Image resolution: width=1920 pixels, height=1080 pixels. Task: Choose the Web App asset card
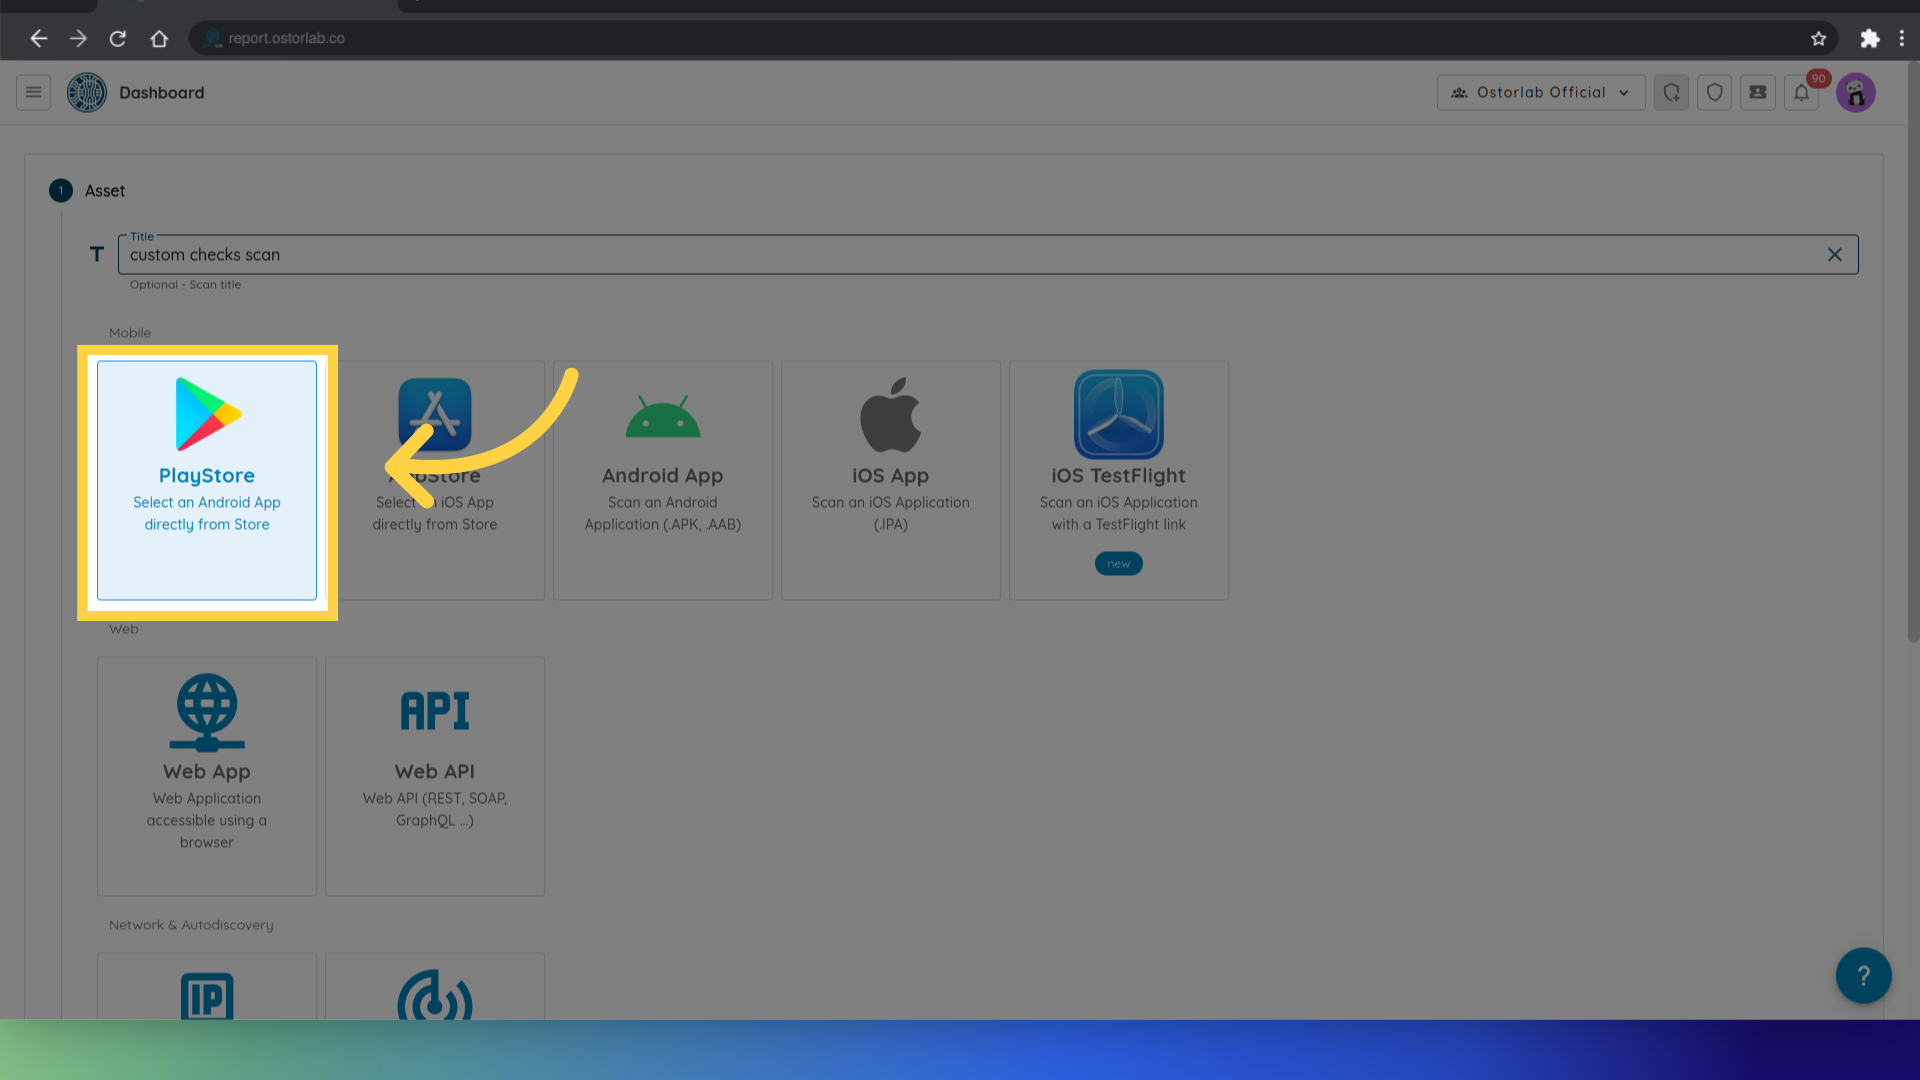pyautogui.click(x=207, y=775)
